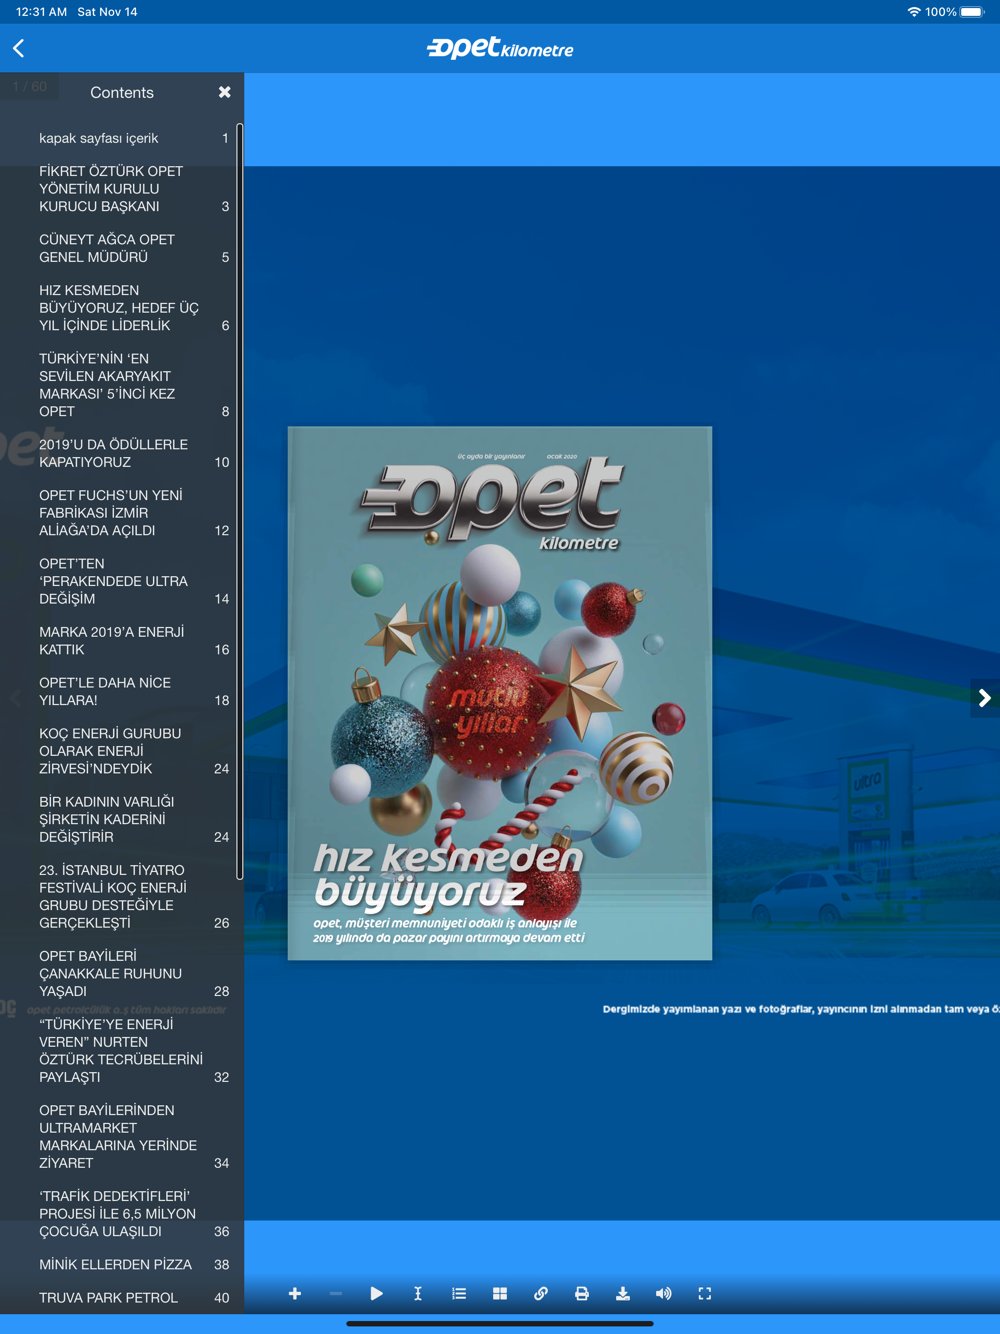The width and height of the screenshot is (1000, 1334).
Task: Toggle the sound speaker icon
Action: point(663,1294)
